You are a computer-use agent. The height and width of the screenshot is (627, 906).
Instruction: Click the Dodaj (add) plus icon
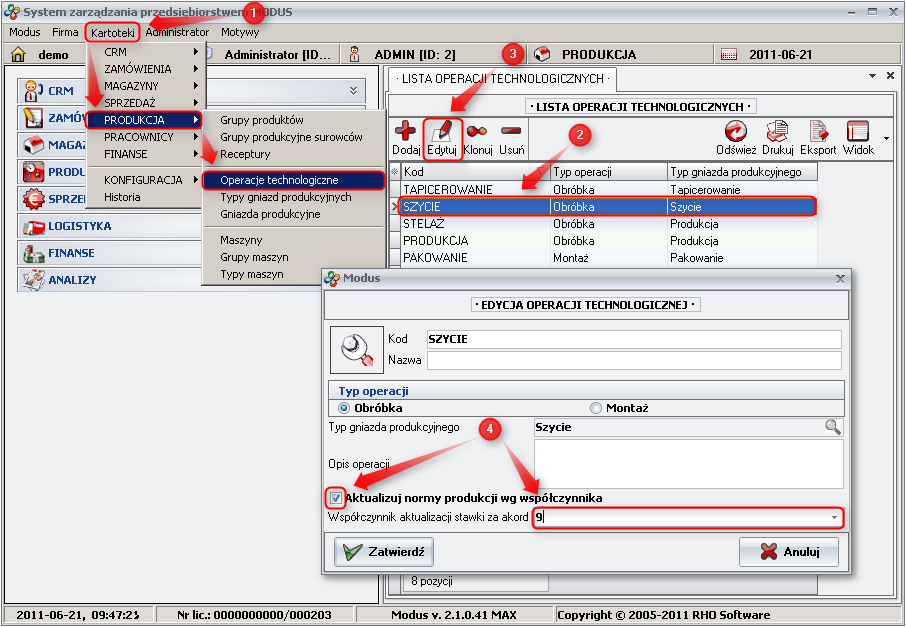click(406, 131)
